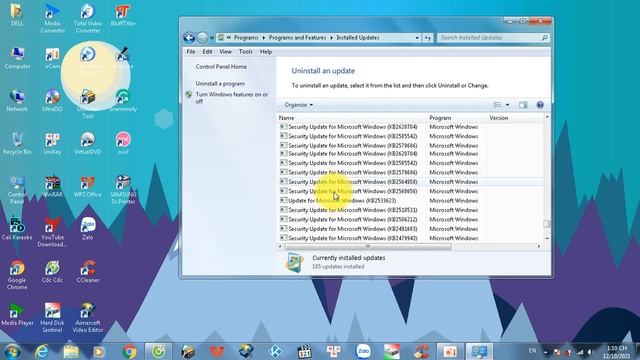Select the CCleaner desktop shortcut
640x360 pixels.
tap(88, 272)
